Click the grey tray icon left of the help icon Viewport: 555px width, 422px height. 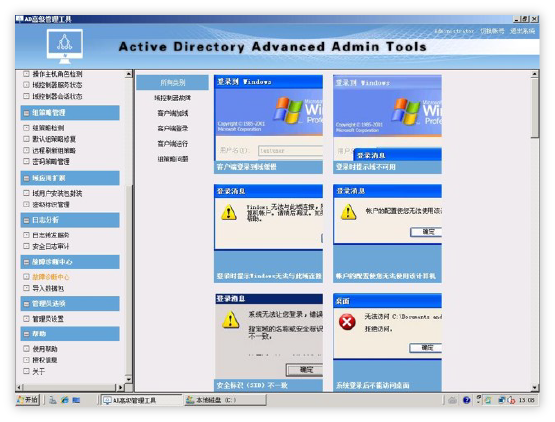pos(452,400)
